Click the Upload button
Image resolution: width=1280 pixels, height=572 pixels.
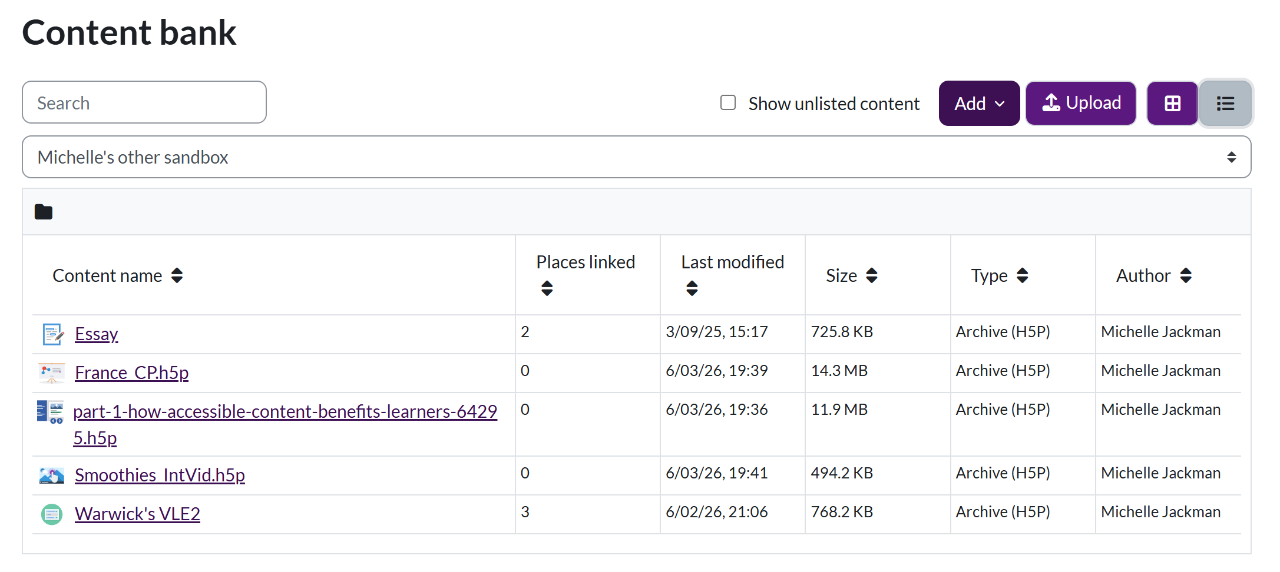(x=1080, y=103)
